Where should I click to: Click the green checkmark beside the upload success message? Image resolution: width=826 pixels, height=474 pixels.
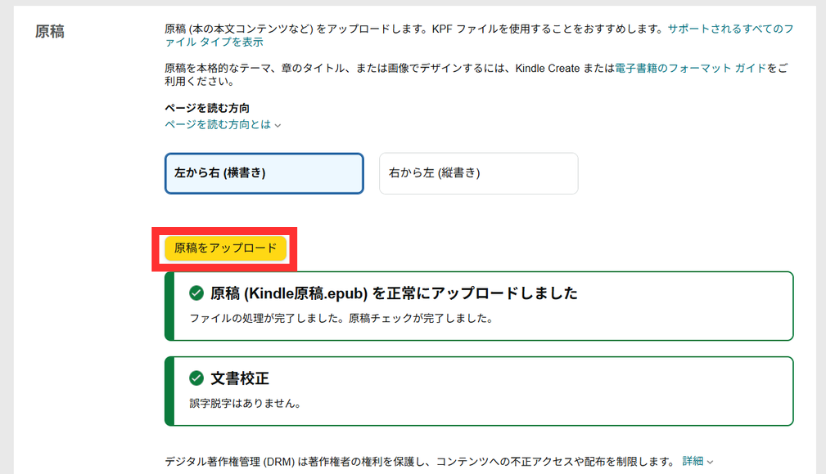tap(197, 294)
